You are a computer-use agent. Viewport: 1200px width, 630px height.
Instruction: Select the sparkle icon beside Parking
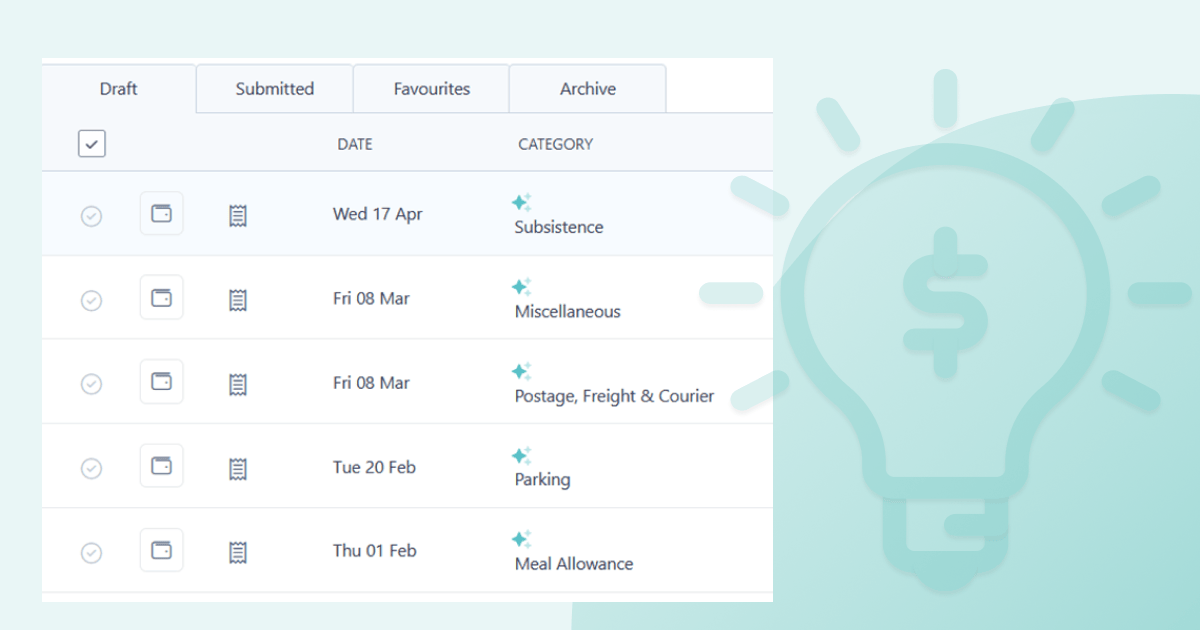[x=521, y=454]
